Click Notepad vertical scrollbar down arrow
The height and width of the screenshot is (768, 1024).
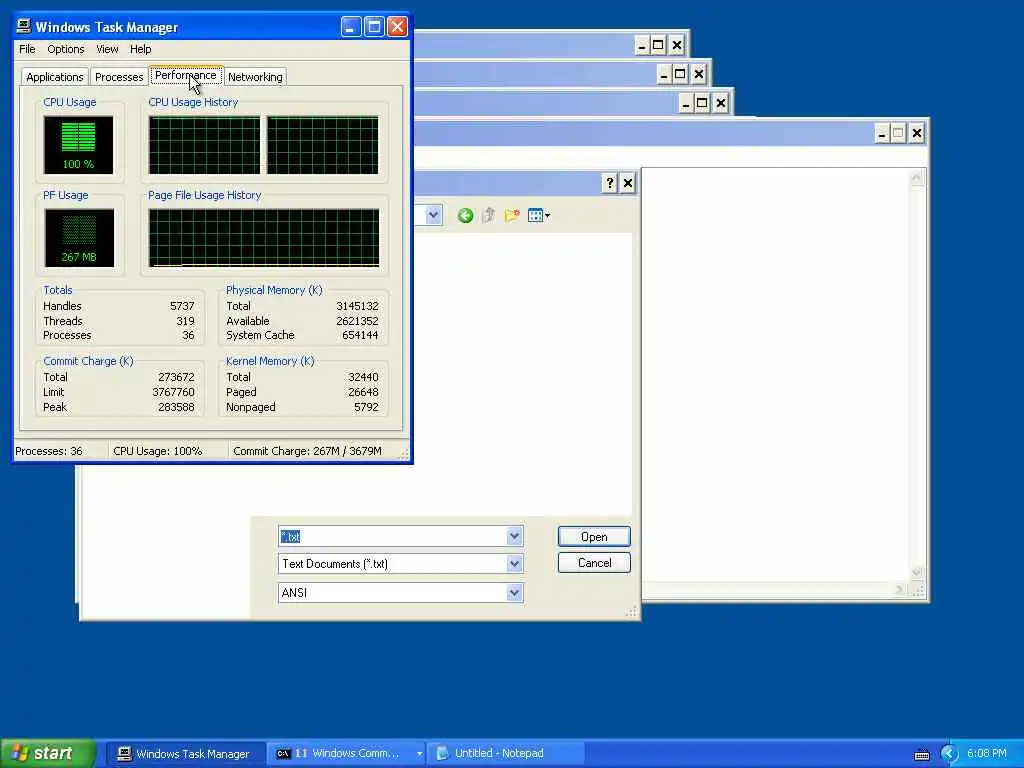[917, 572]
